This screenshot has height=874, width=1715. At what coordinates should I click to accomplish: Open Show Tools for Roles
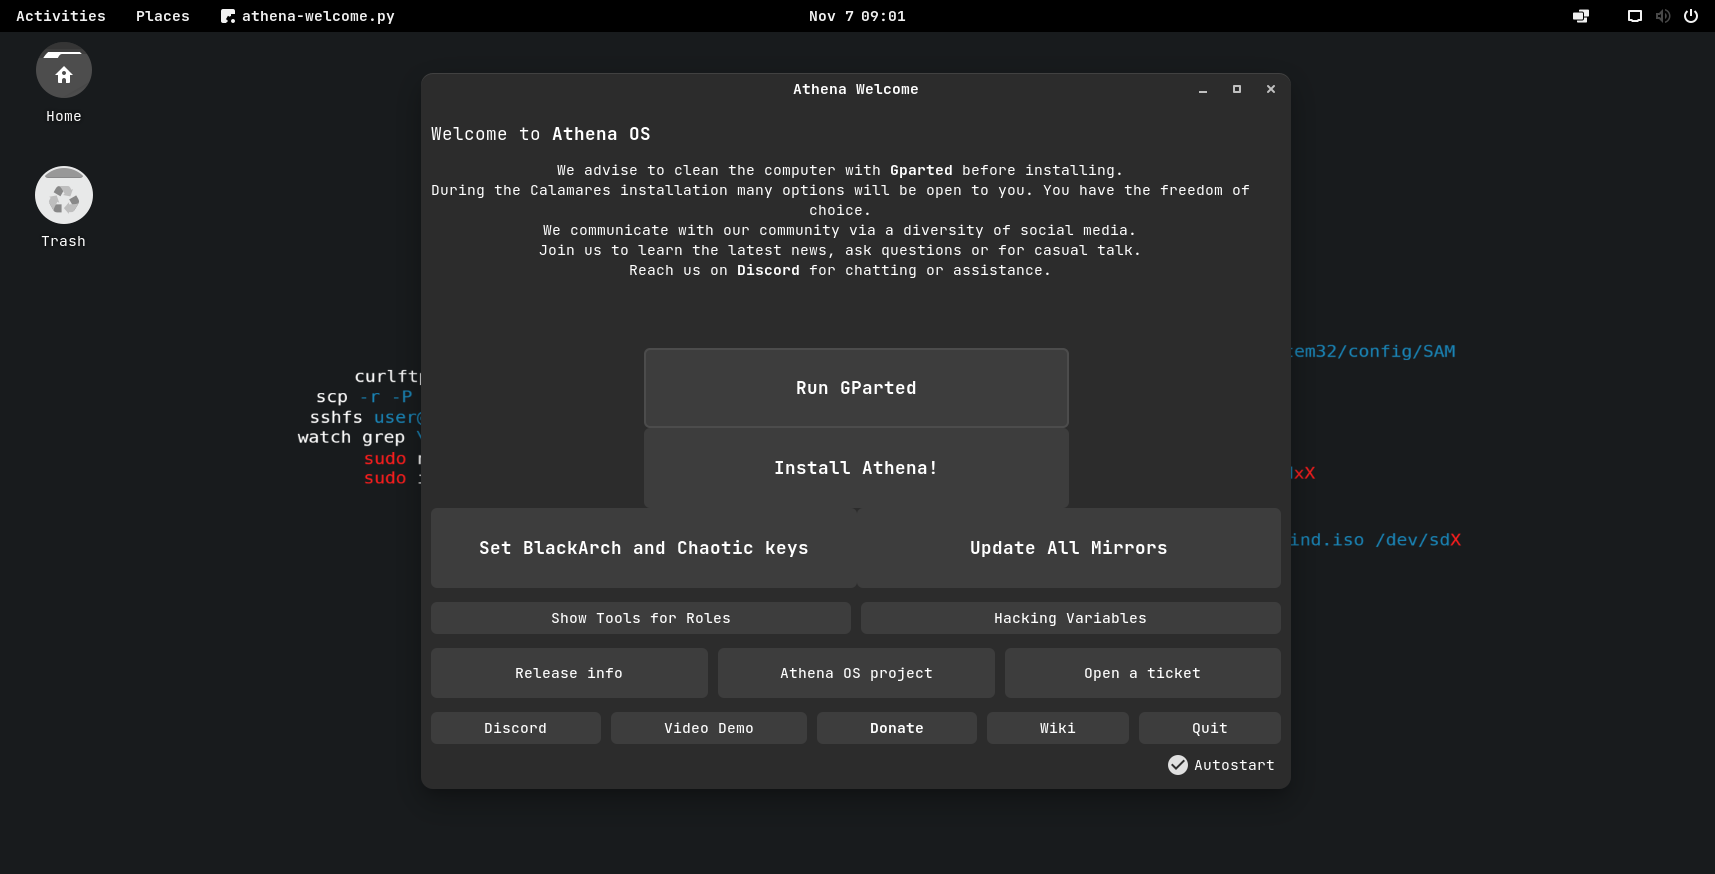tap(640, 618)
